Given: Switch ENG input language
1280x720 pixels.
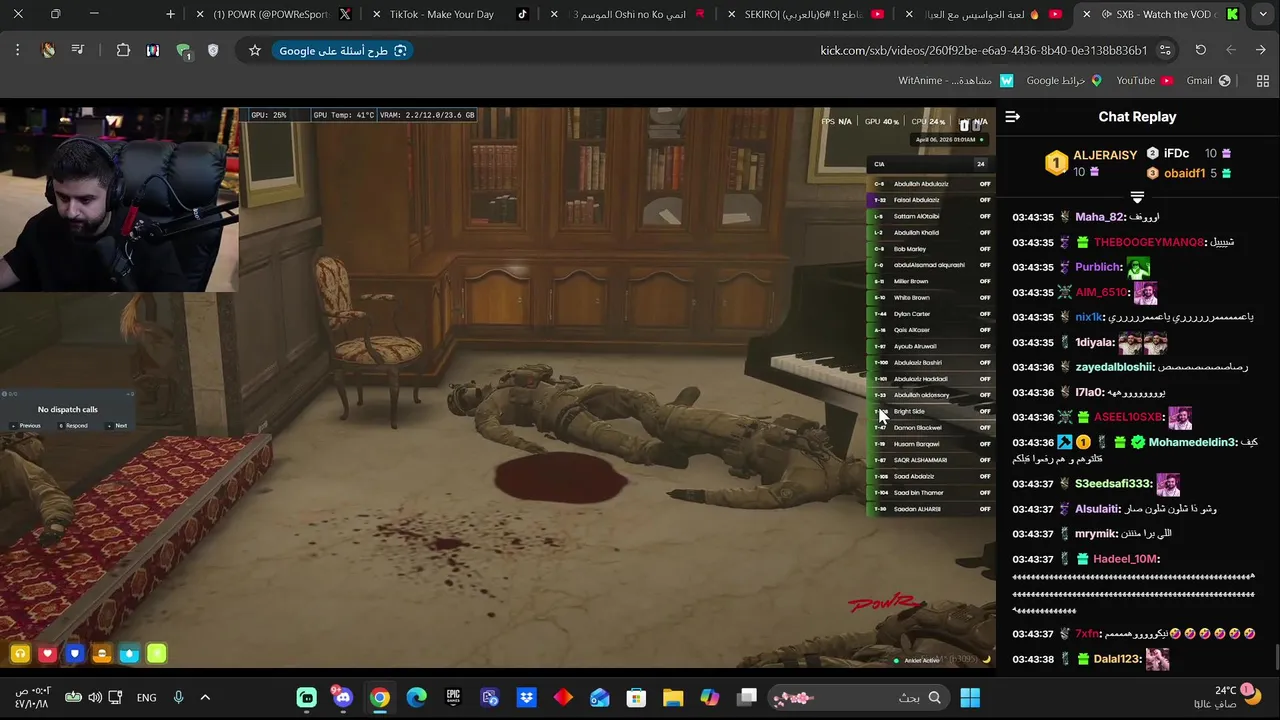Looking at the screenshot, I should pos(146,697).
